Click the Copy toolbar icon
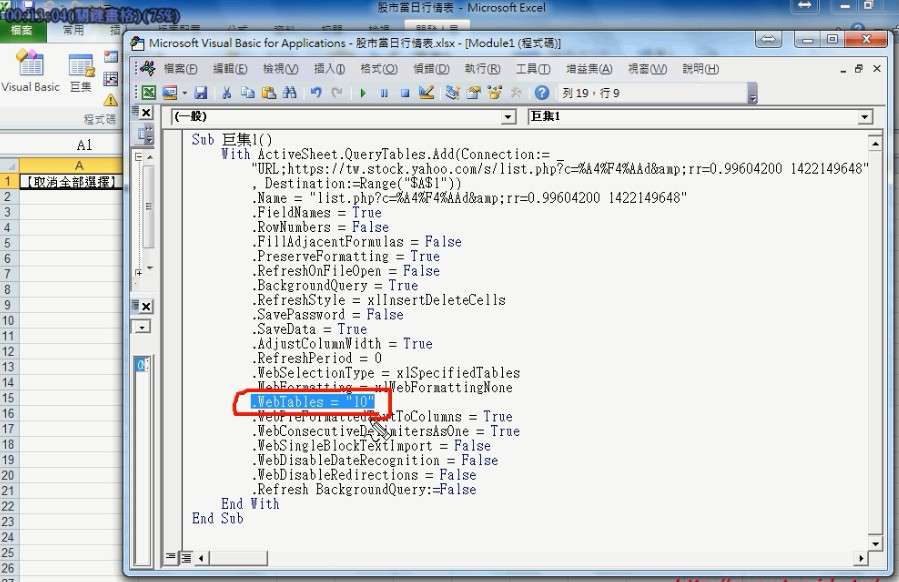Screen dimensions: 899x582 (248, 93)
